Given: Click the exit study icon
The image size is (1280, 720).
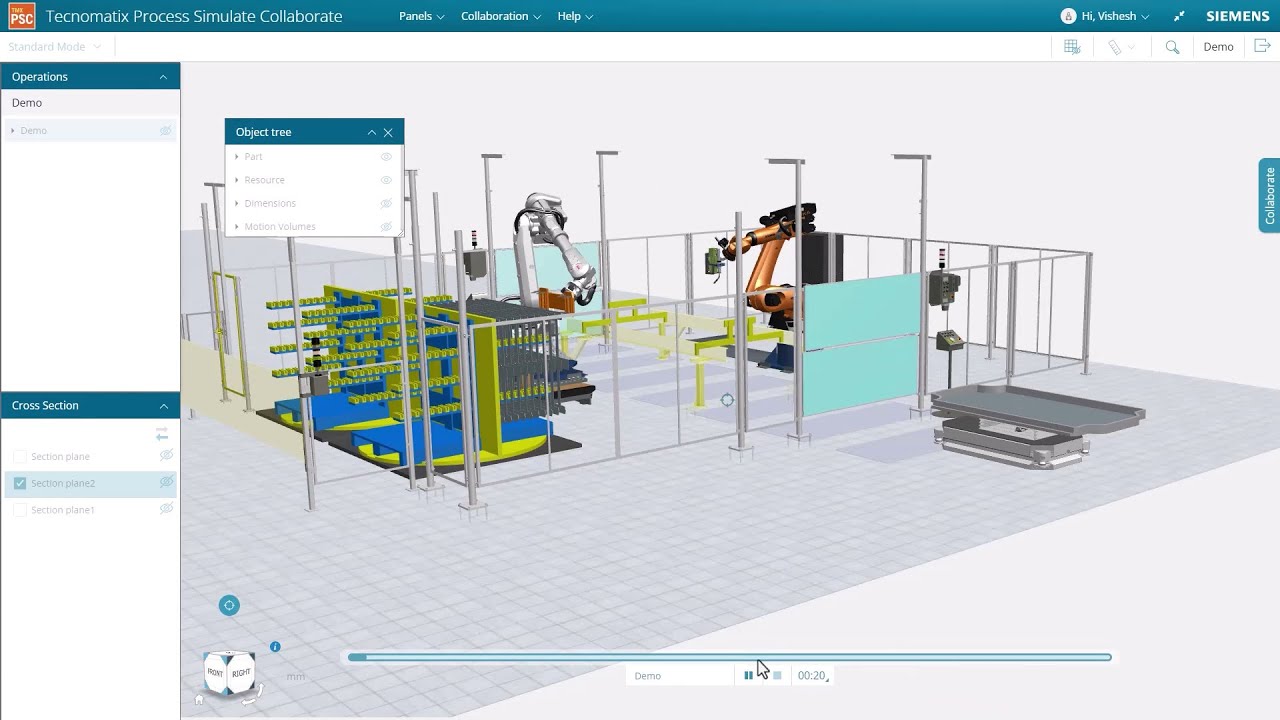Looking at the screenshot, I should [1262, 46].
